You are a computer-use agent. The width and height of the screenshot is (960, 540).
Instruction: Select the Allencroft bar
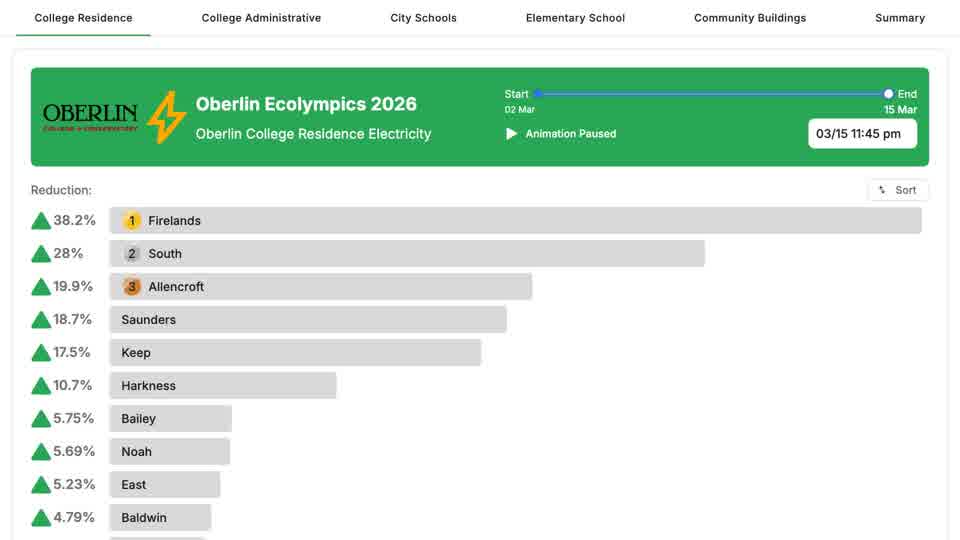coord(321,287)
